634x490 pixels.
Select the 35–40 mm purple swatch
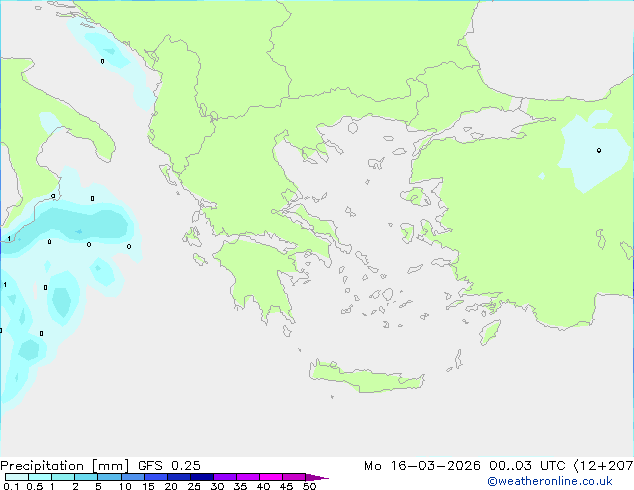tap(248, 477)
